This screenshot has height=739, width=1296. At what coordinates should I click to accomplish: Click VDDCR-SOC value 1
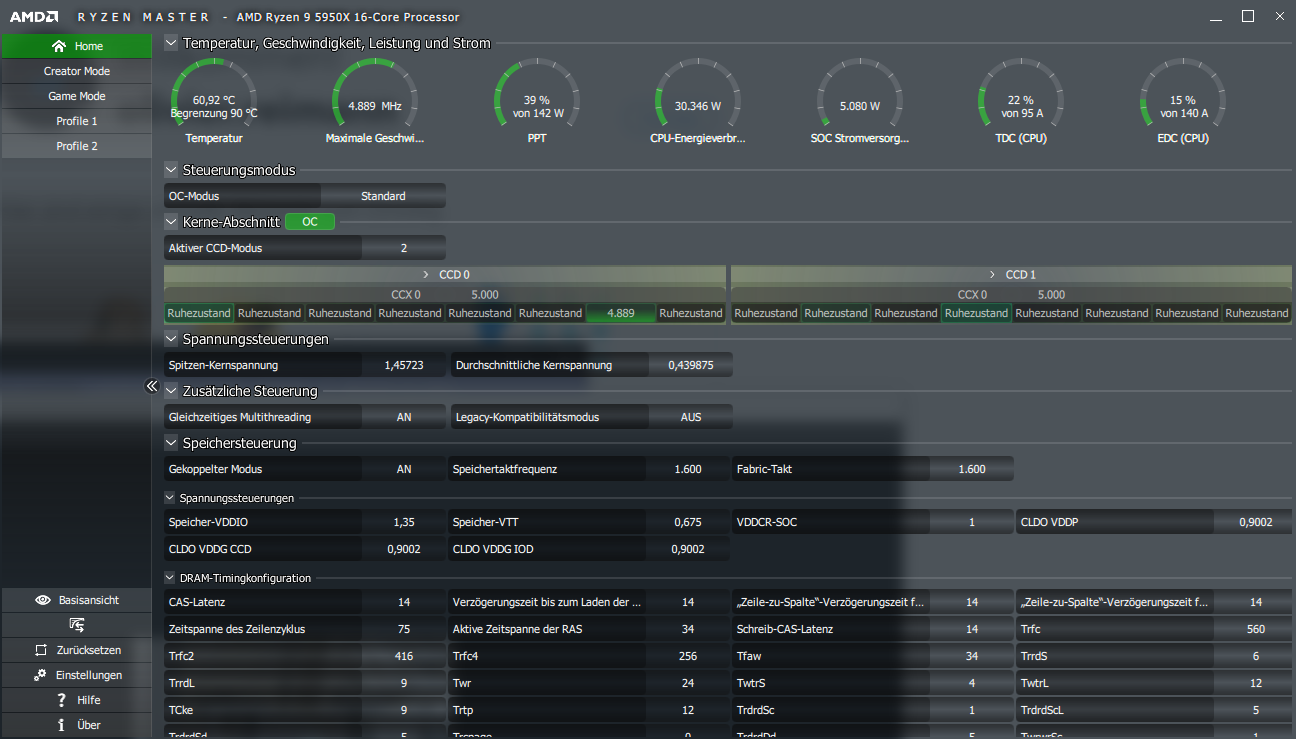[972, 522]
